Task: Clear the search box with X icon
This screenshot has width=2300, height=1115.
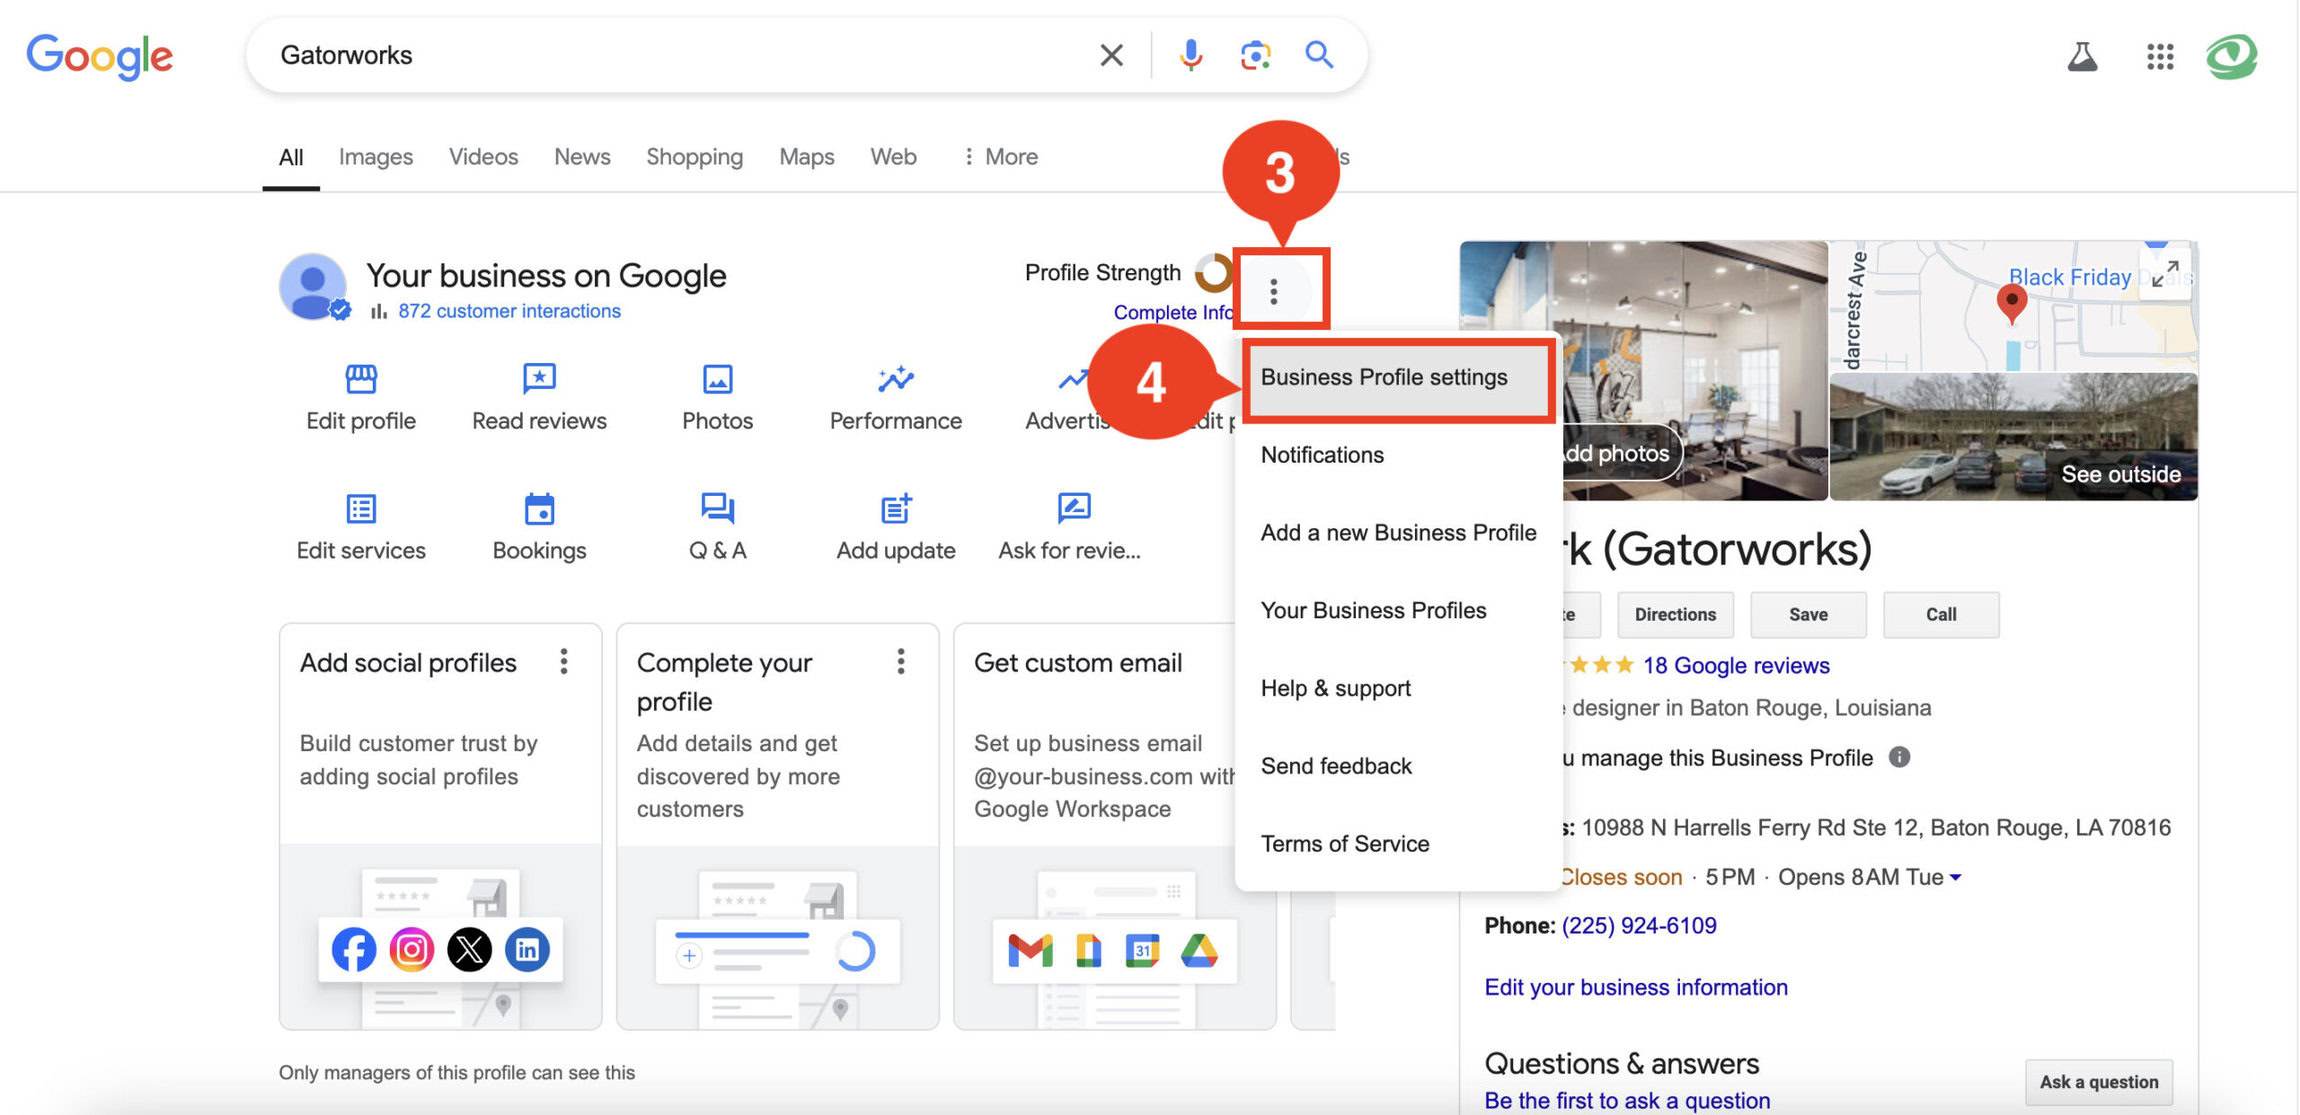Action: point(1111,55)
